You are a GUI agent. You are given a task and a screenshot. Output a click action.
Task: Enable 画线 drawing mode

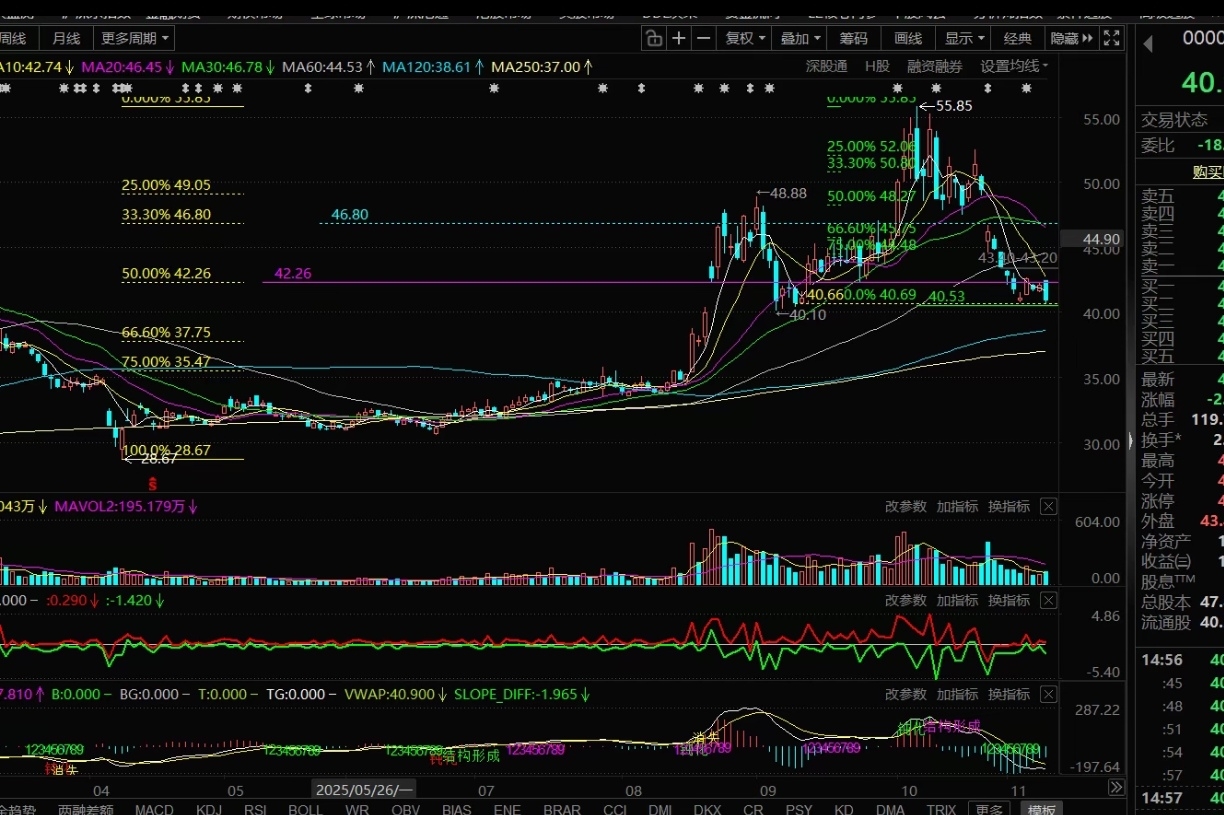907,38
